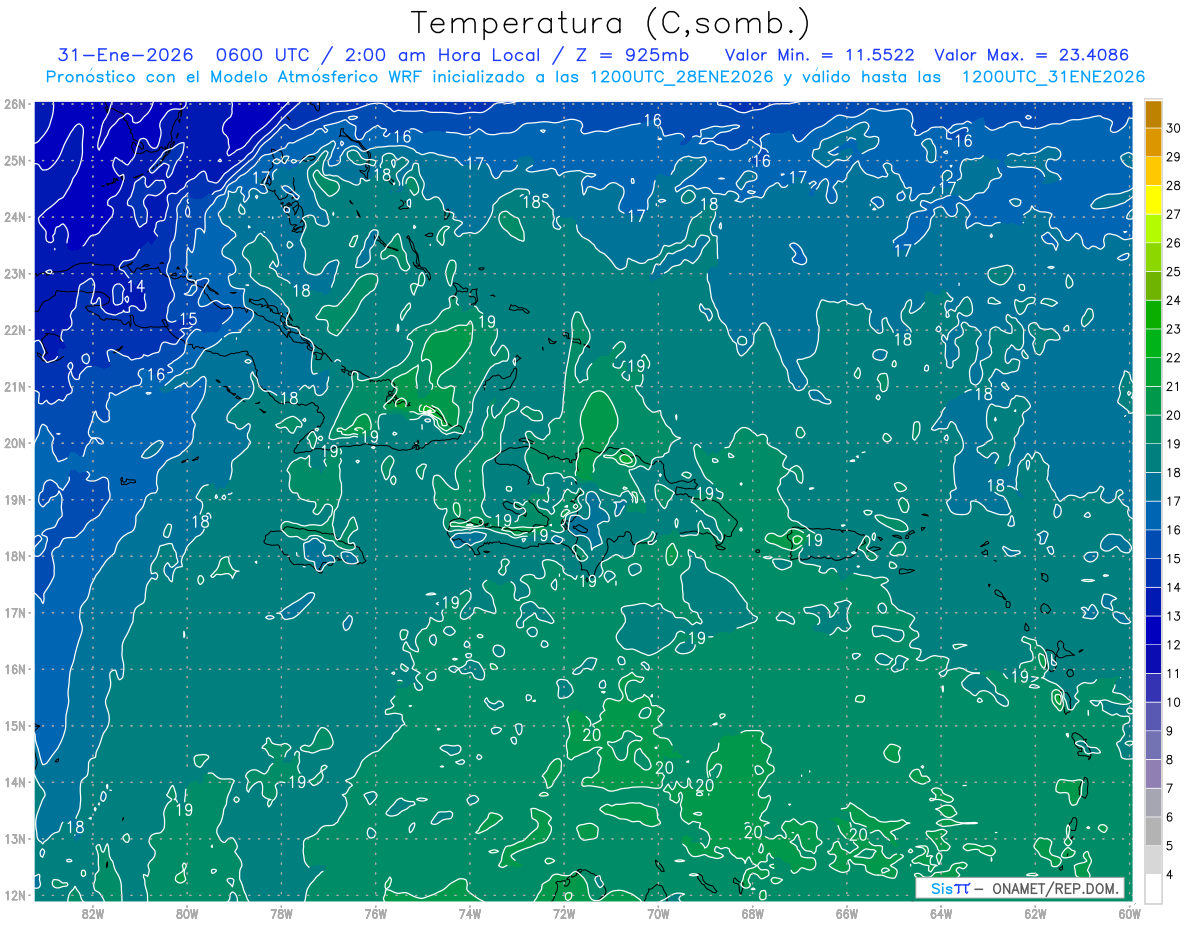The image size is (1200, 927).
Task: Click the 80W longitude axis label
Action: click(x=186, y=913)
